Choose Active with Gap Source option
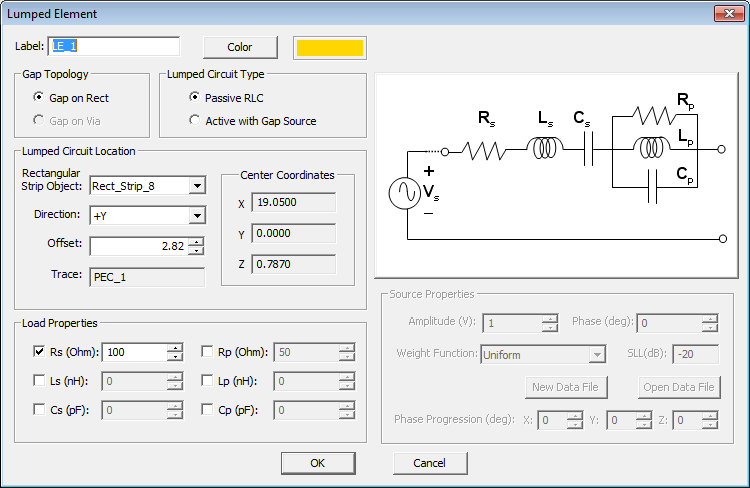This screenshot has height=488, width=750. (195, 121)
